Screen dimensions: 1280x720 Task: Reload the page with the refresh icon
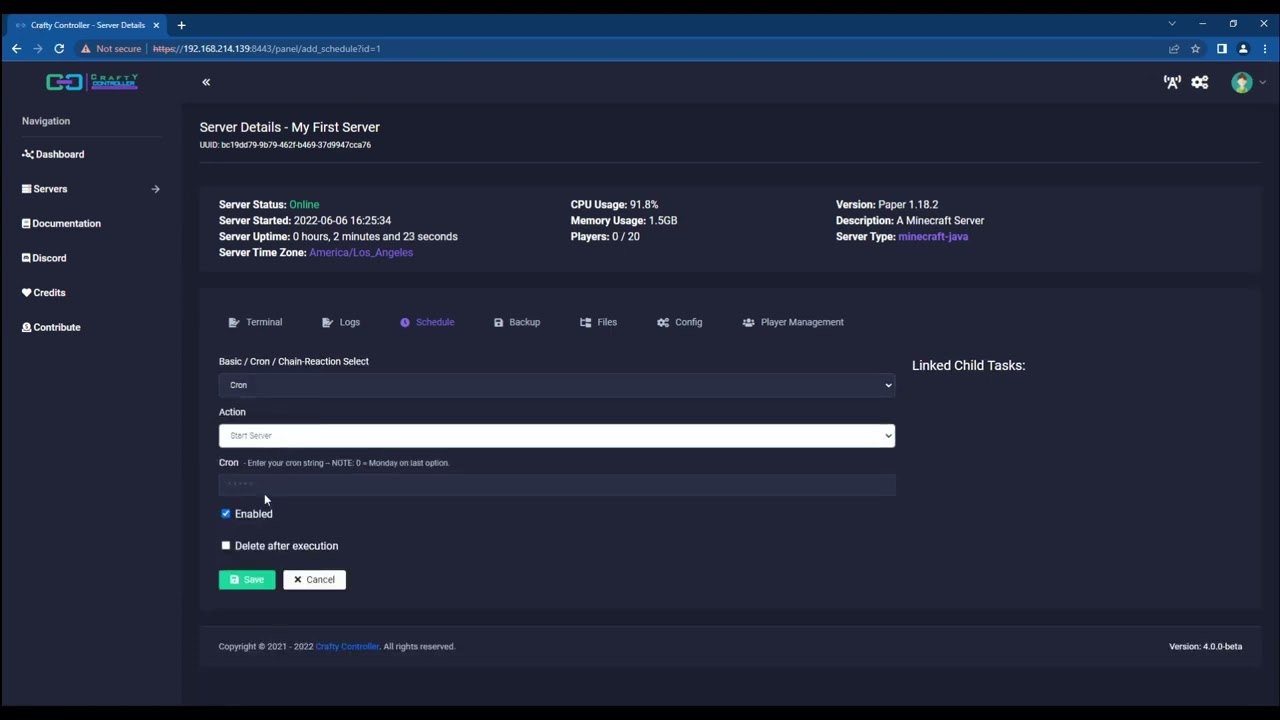pyautogui.click(x=60, y=49)
